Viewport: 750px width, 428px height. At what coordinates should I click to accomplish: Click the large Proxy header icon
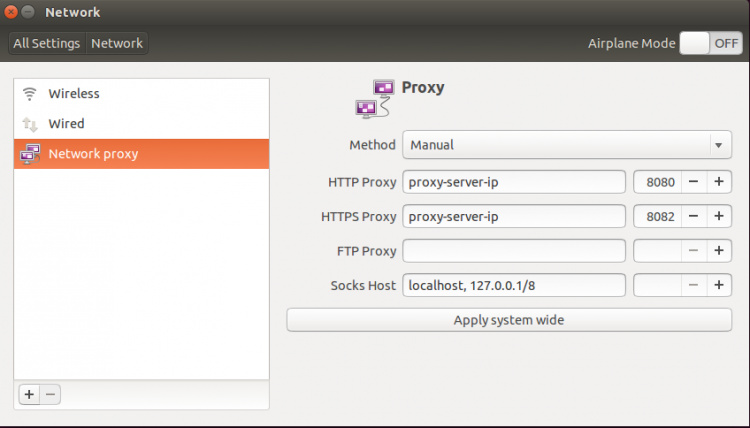point(375,97)
